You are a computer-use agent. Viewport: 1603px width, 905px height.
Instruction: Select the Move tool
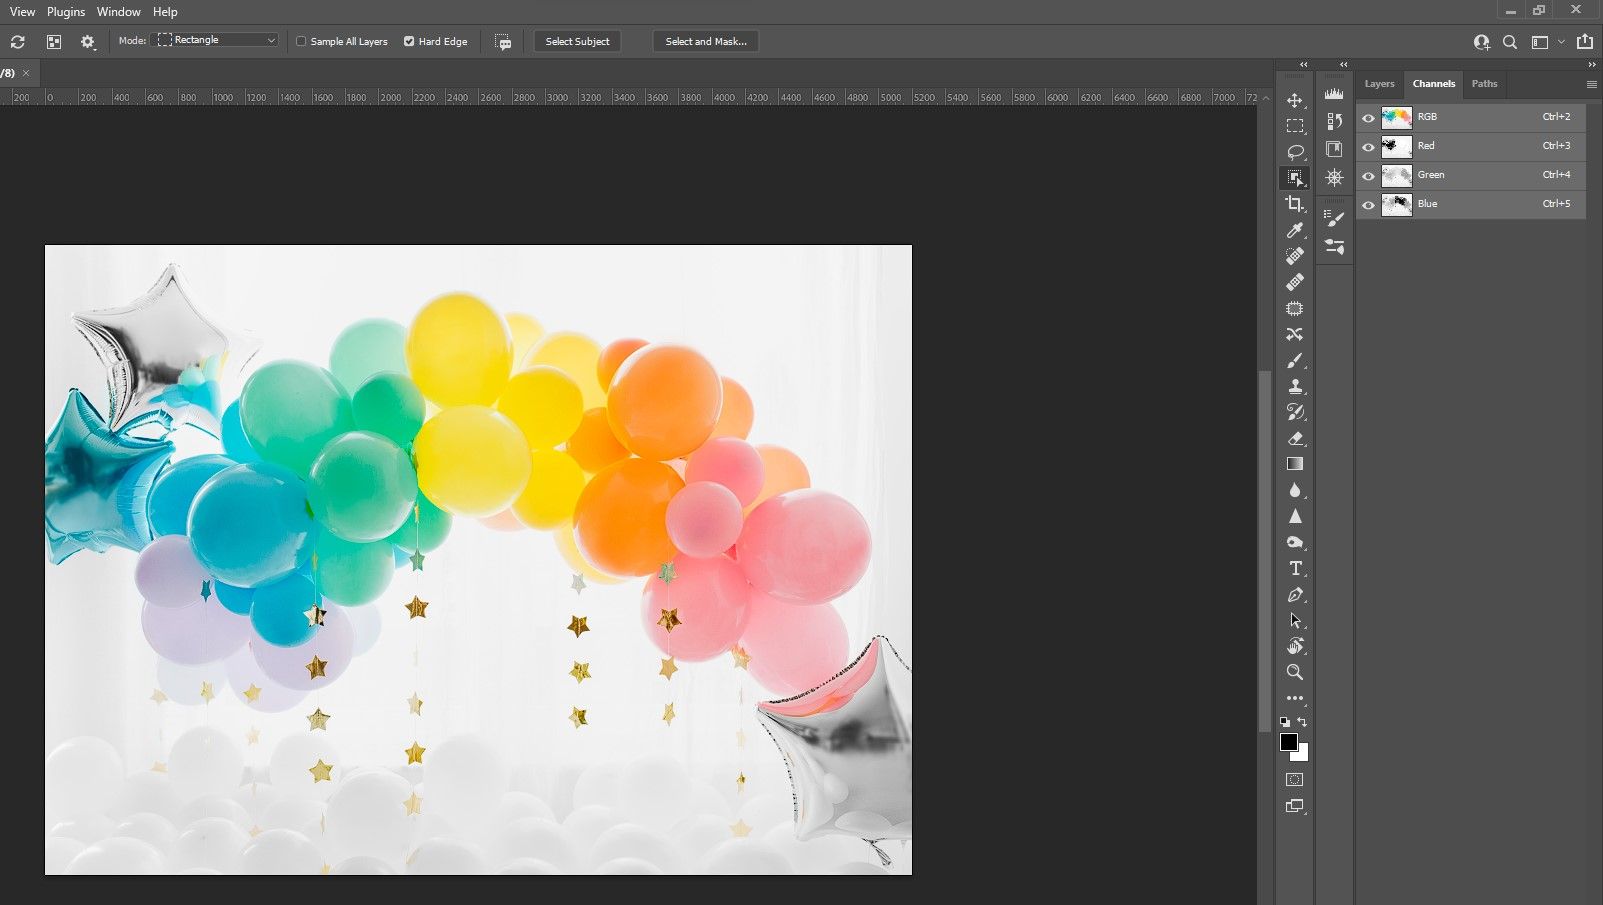1294,100
